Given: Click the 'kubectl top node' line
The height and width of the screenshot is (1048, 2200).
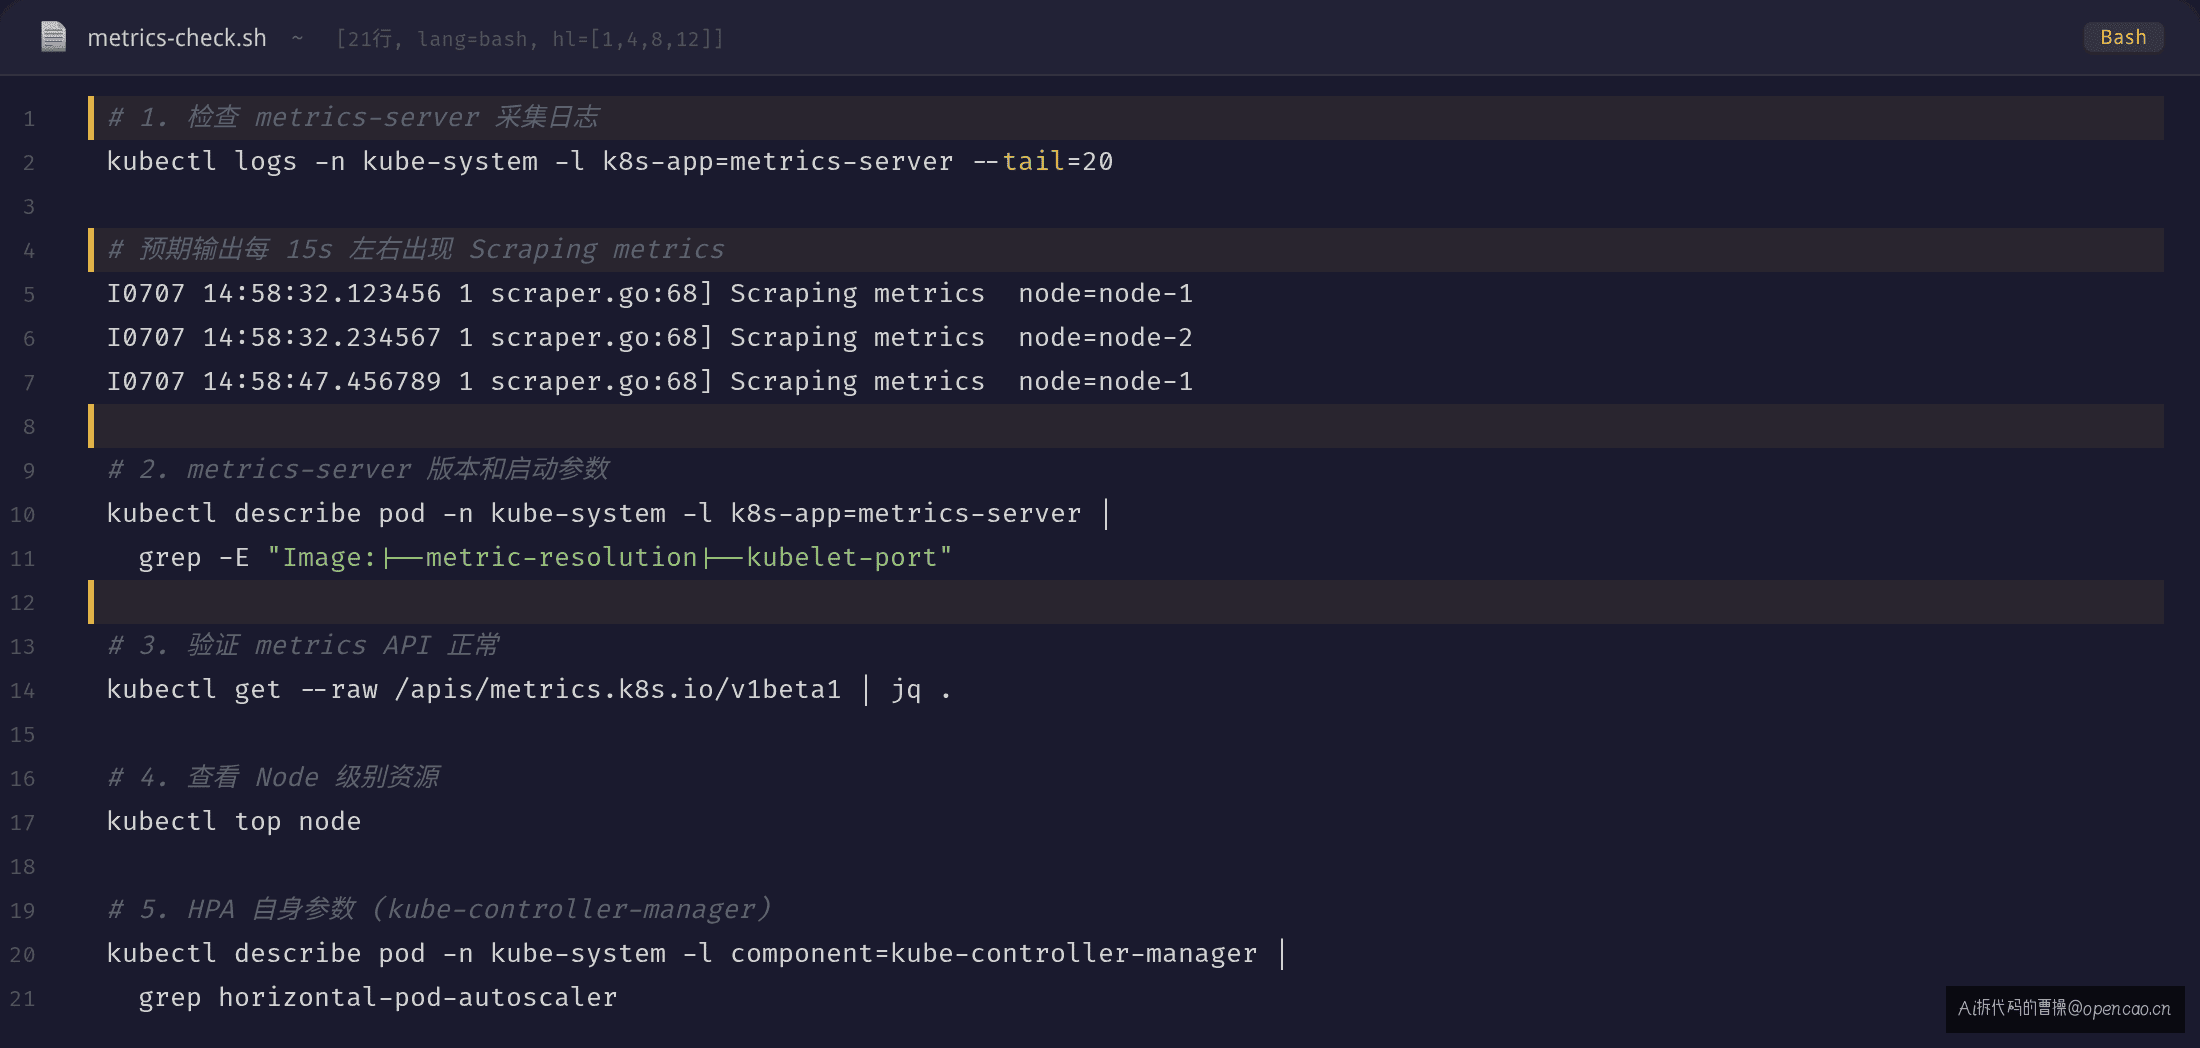Looking at the screenshot, I should point(234,822).
